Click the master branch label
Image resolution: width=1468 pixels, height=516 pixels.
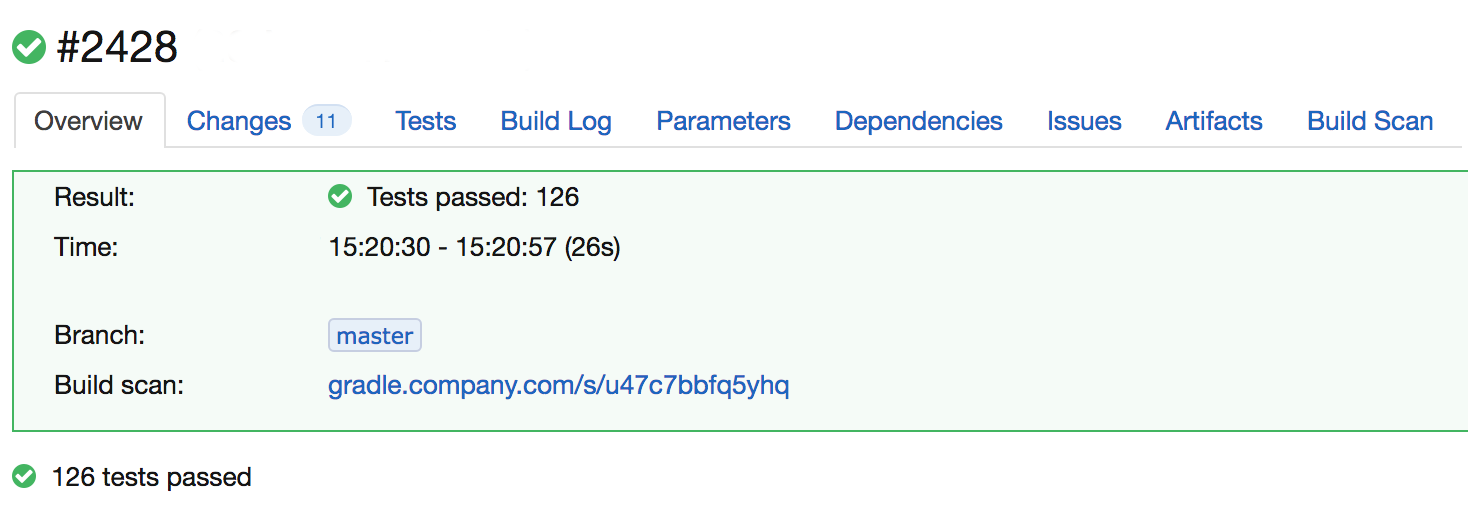pyautogui.click(x=375, y=336)
